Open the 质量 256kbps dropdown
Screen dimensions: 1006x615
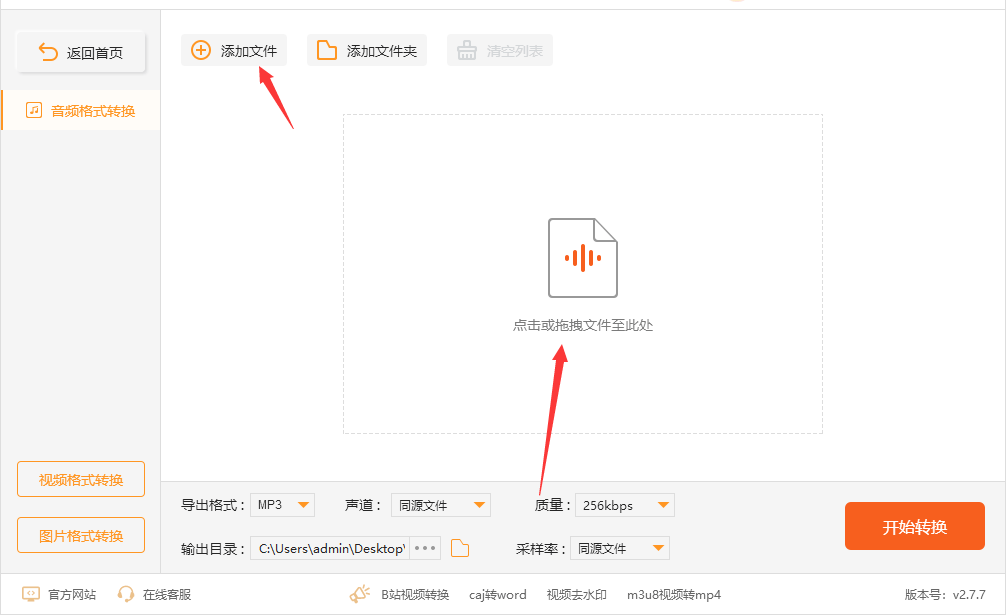625,505
